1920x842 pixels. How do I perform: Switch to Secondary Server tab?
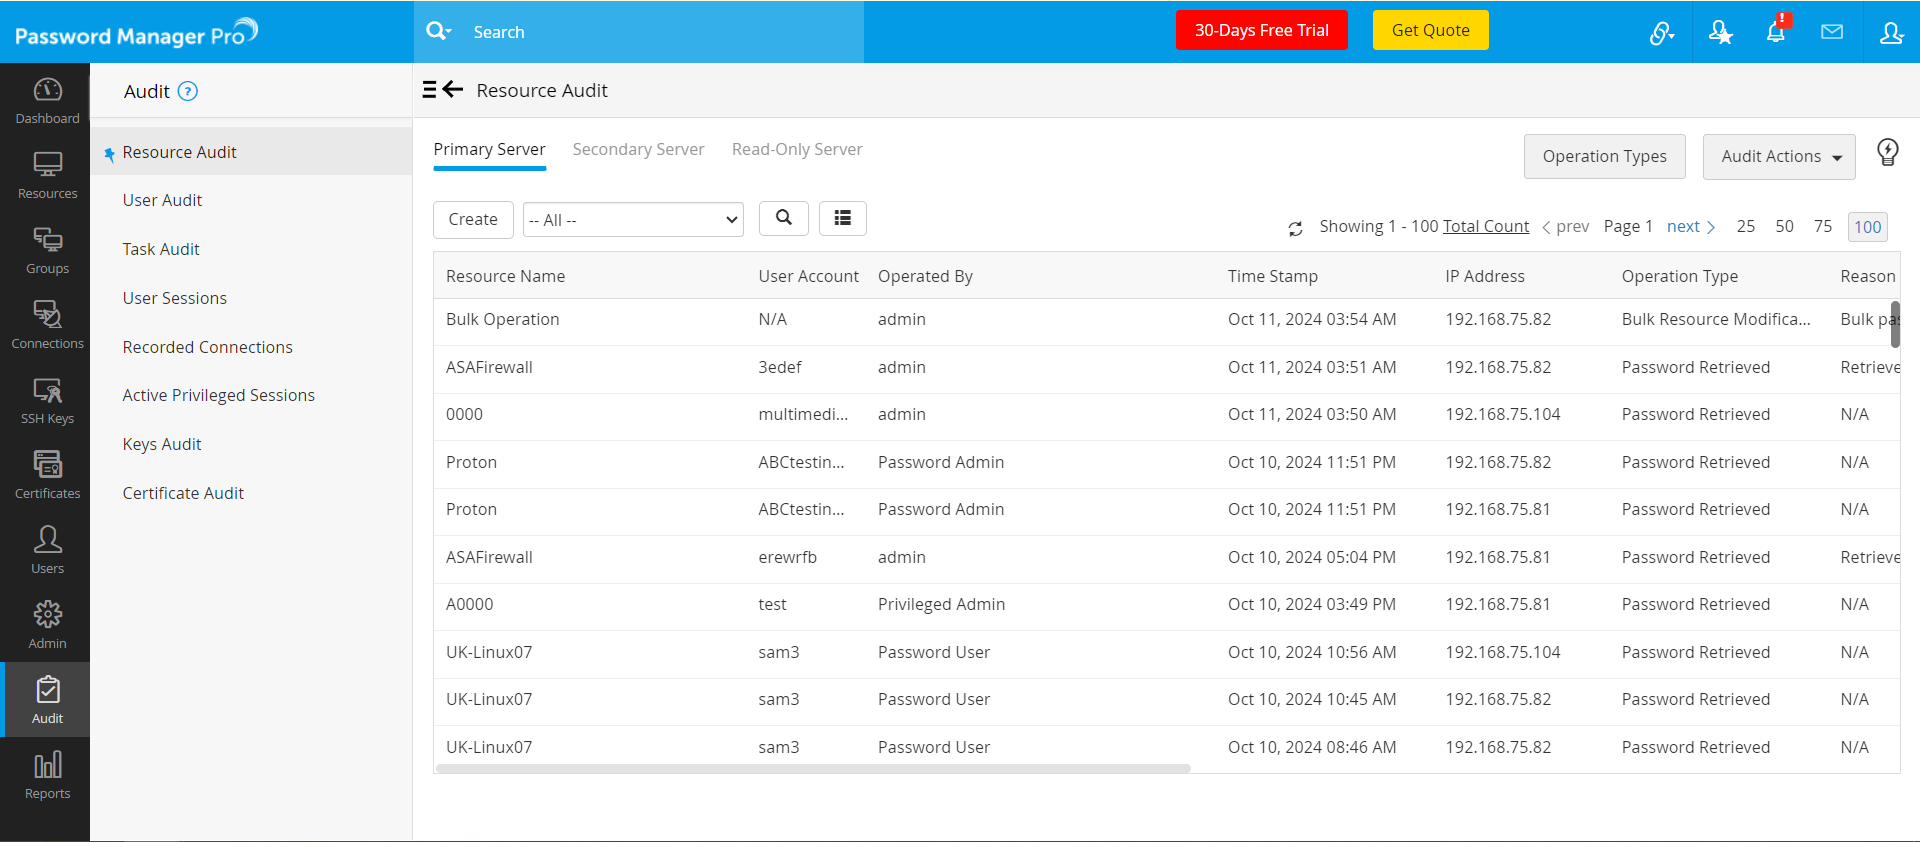pos(638,150)
